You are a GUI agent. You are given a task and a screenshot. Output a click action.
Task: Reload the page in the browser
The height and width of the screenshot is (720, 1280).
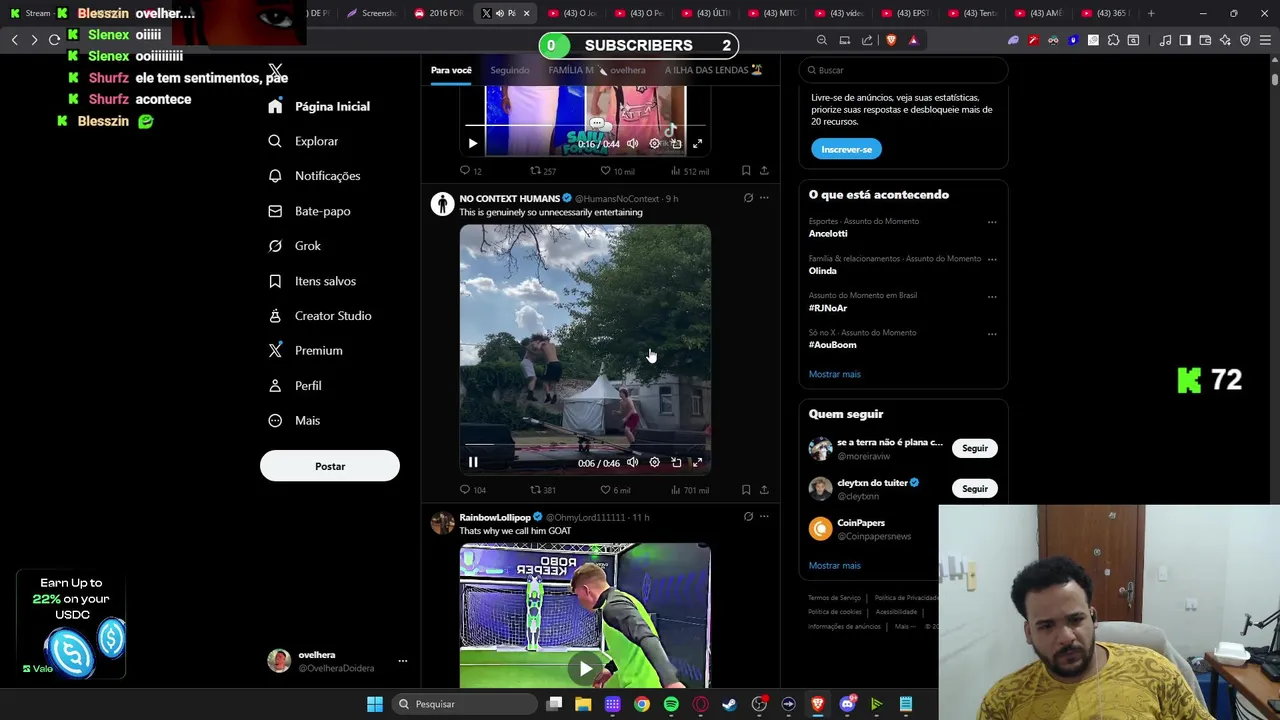point(54,40)
